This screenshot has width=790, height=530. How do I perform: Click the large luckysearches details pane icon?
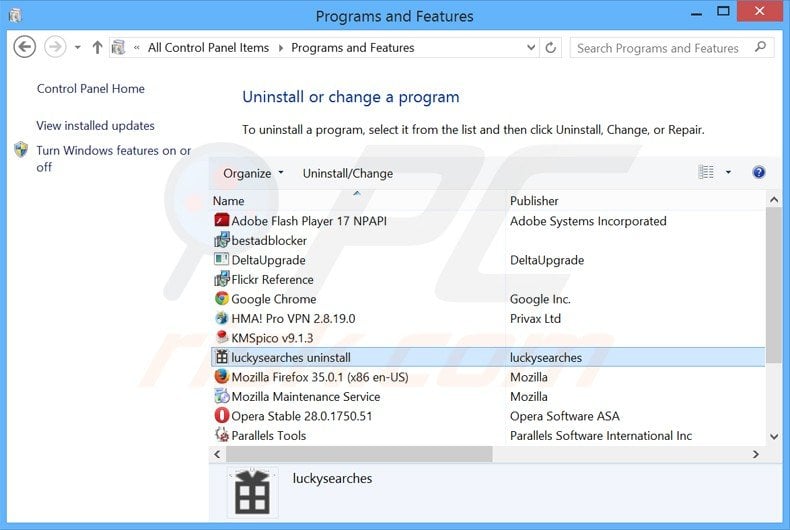pyautogui.click(x=252, y=492)
